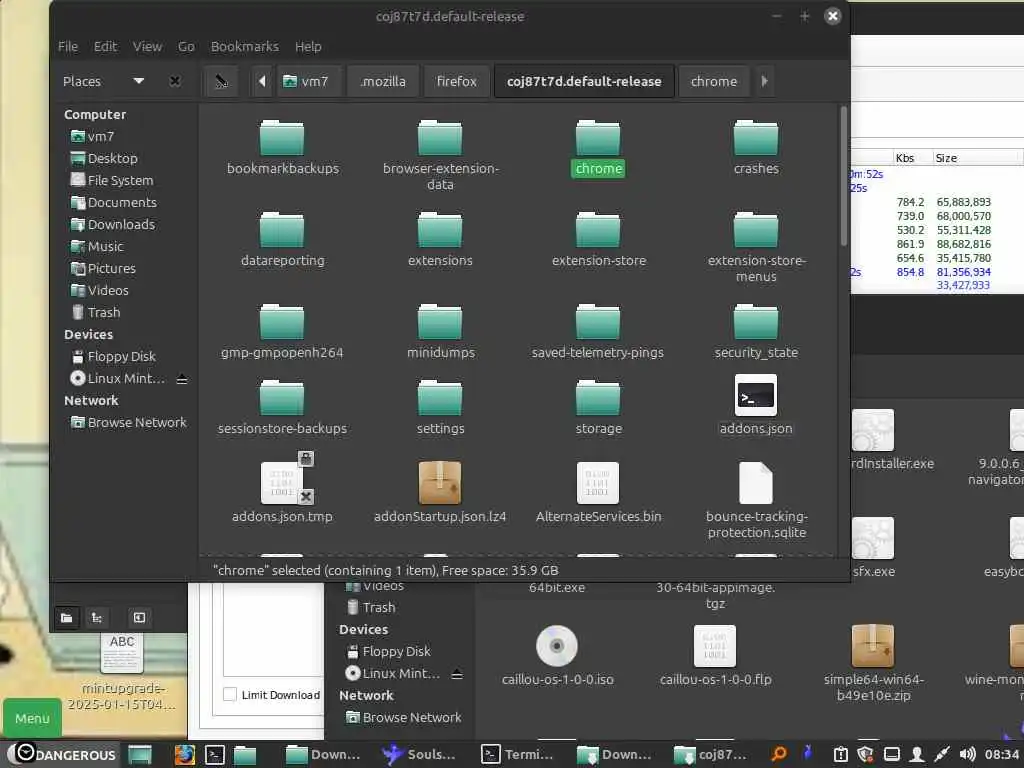Switch to the Terminal taskbar window
This screenshot has height=768, width=1024.
pos(517,754)
